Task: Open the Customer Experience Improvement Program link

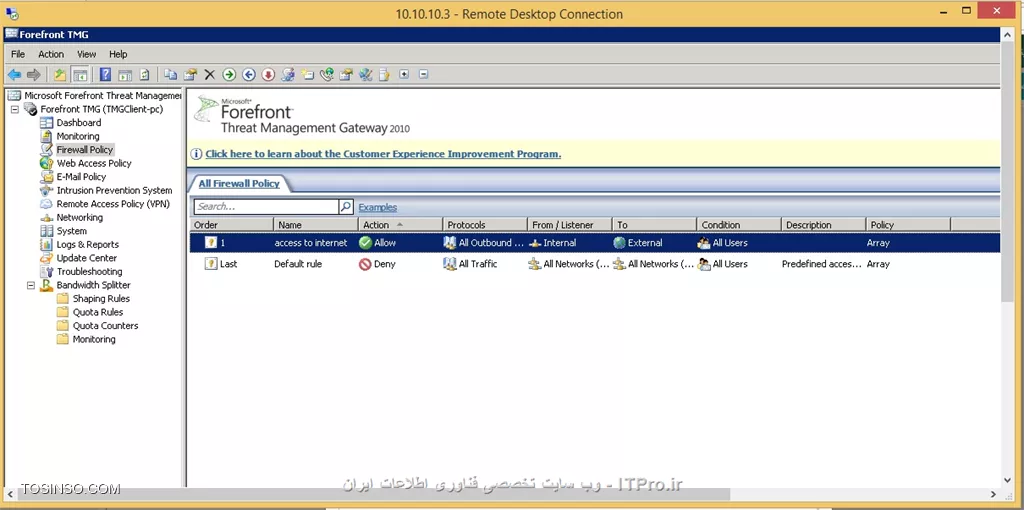Action: pyautogui.click(x=383, y=154)
